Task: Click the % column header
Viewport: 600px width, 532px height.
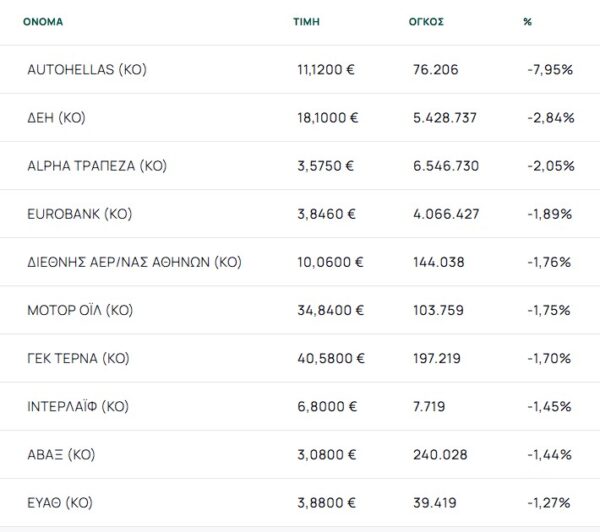Action: [x=527, y=20]
